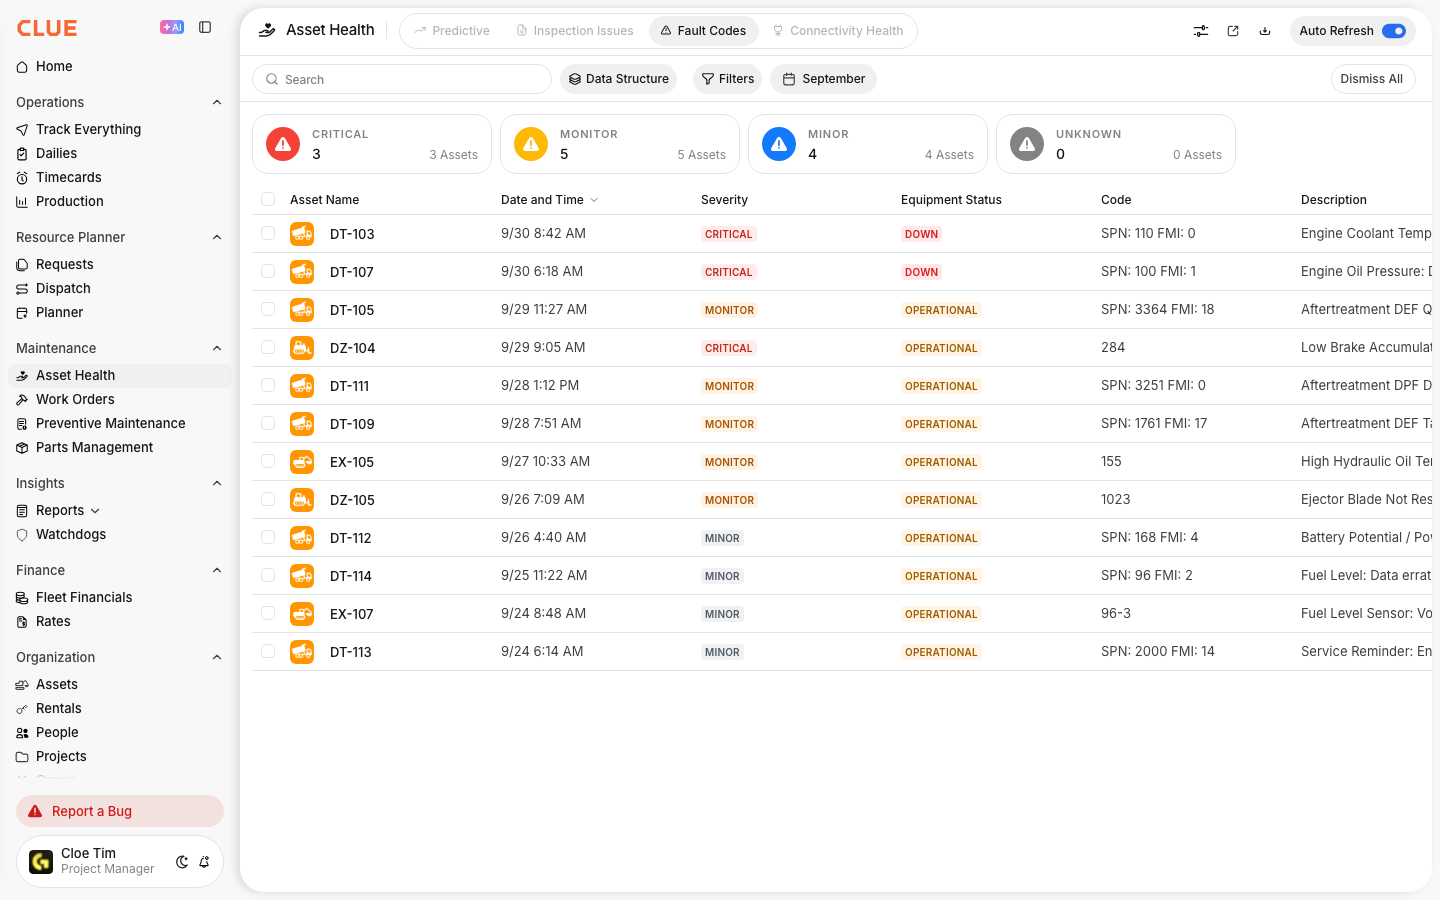Click the download export icon
The width and height of the screenshot is (1440, 900).
click(x=1265, y=31)
